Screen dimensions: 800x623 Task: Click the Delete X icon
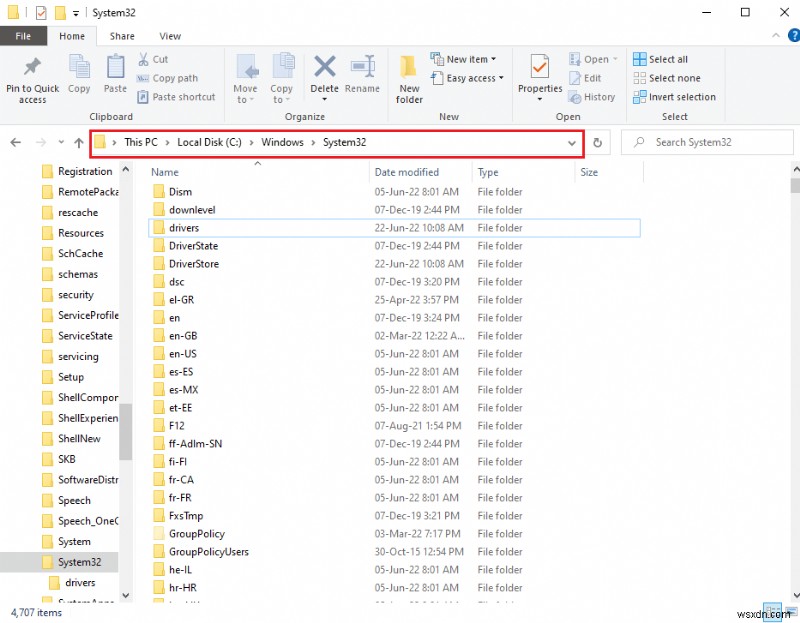coord(324,67)
